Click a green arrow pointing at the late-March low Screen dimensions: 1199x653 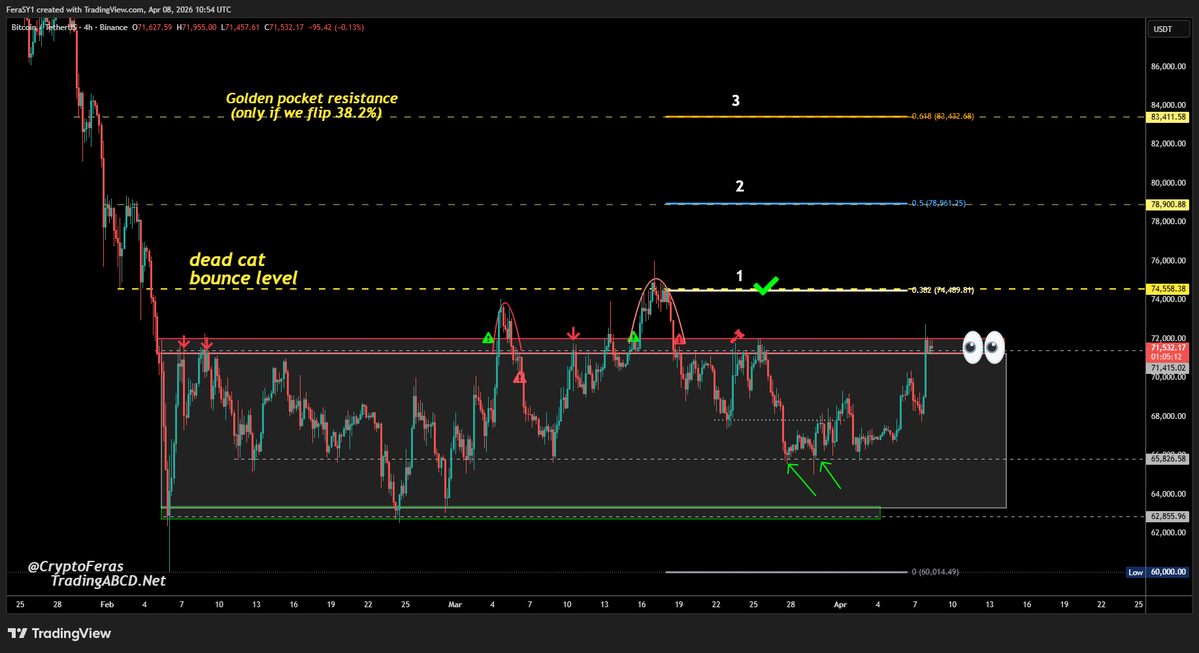[795, 472]
